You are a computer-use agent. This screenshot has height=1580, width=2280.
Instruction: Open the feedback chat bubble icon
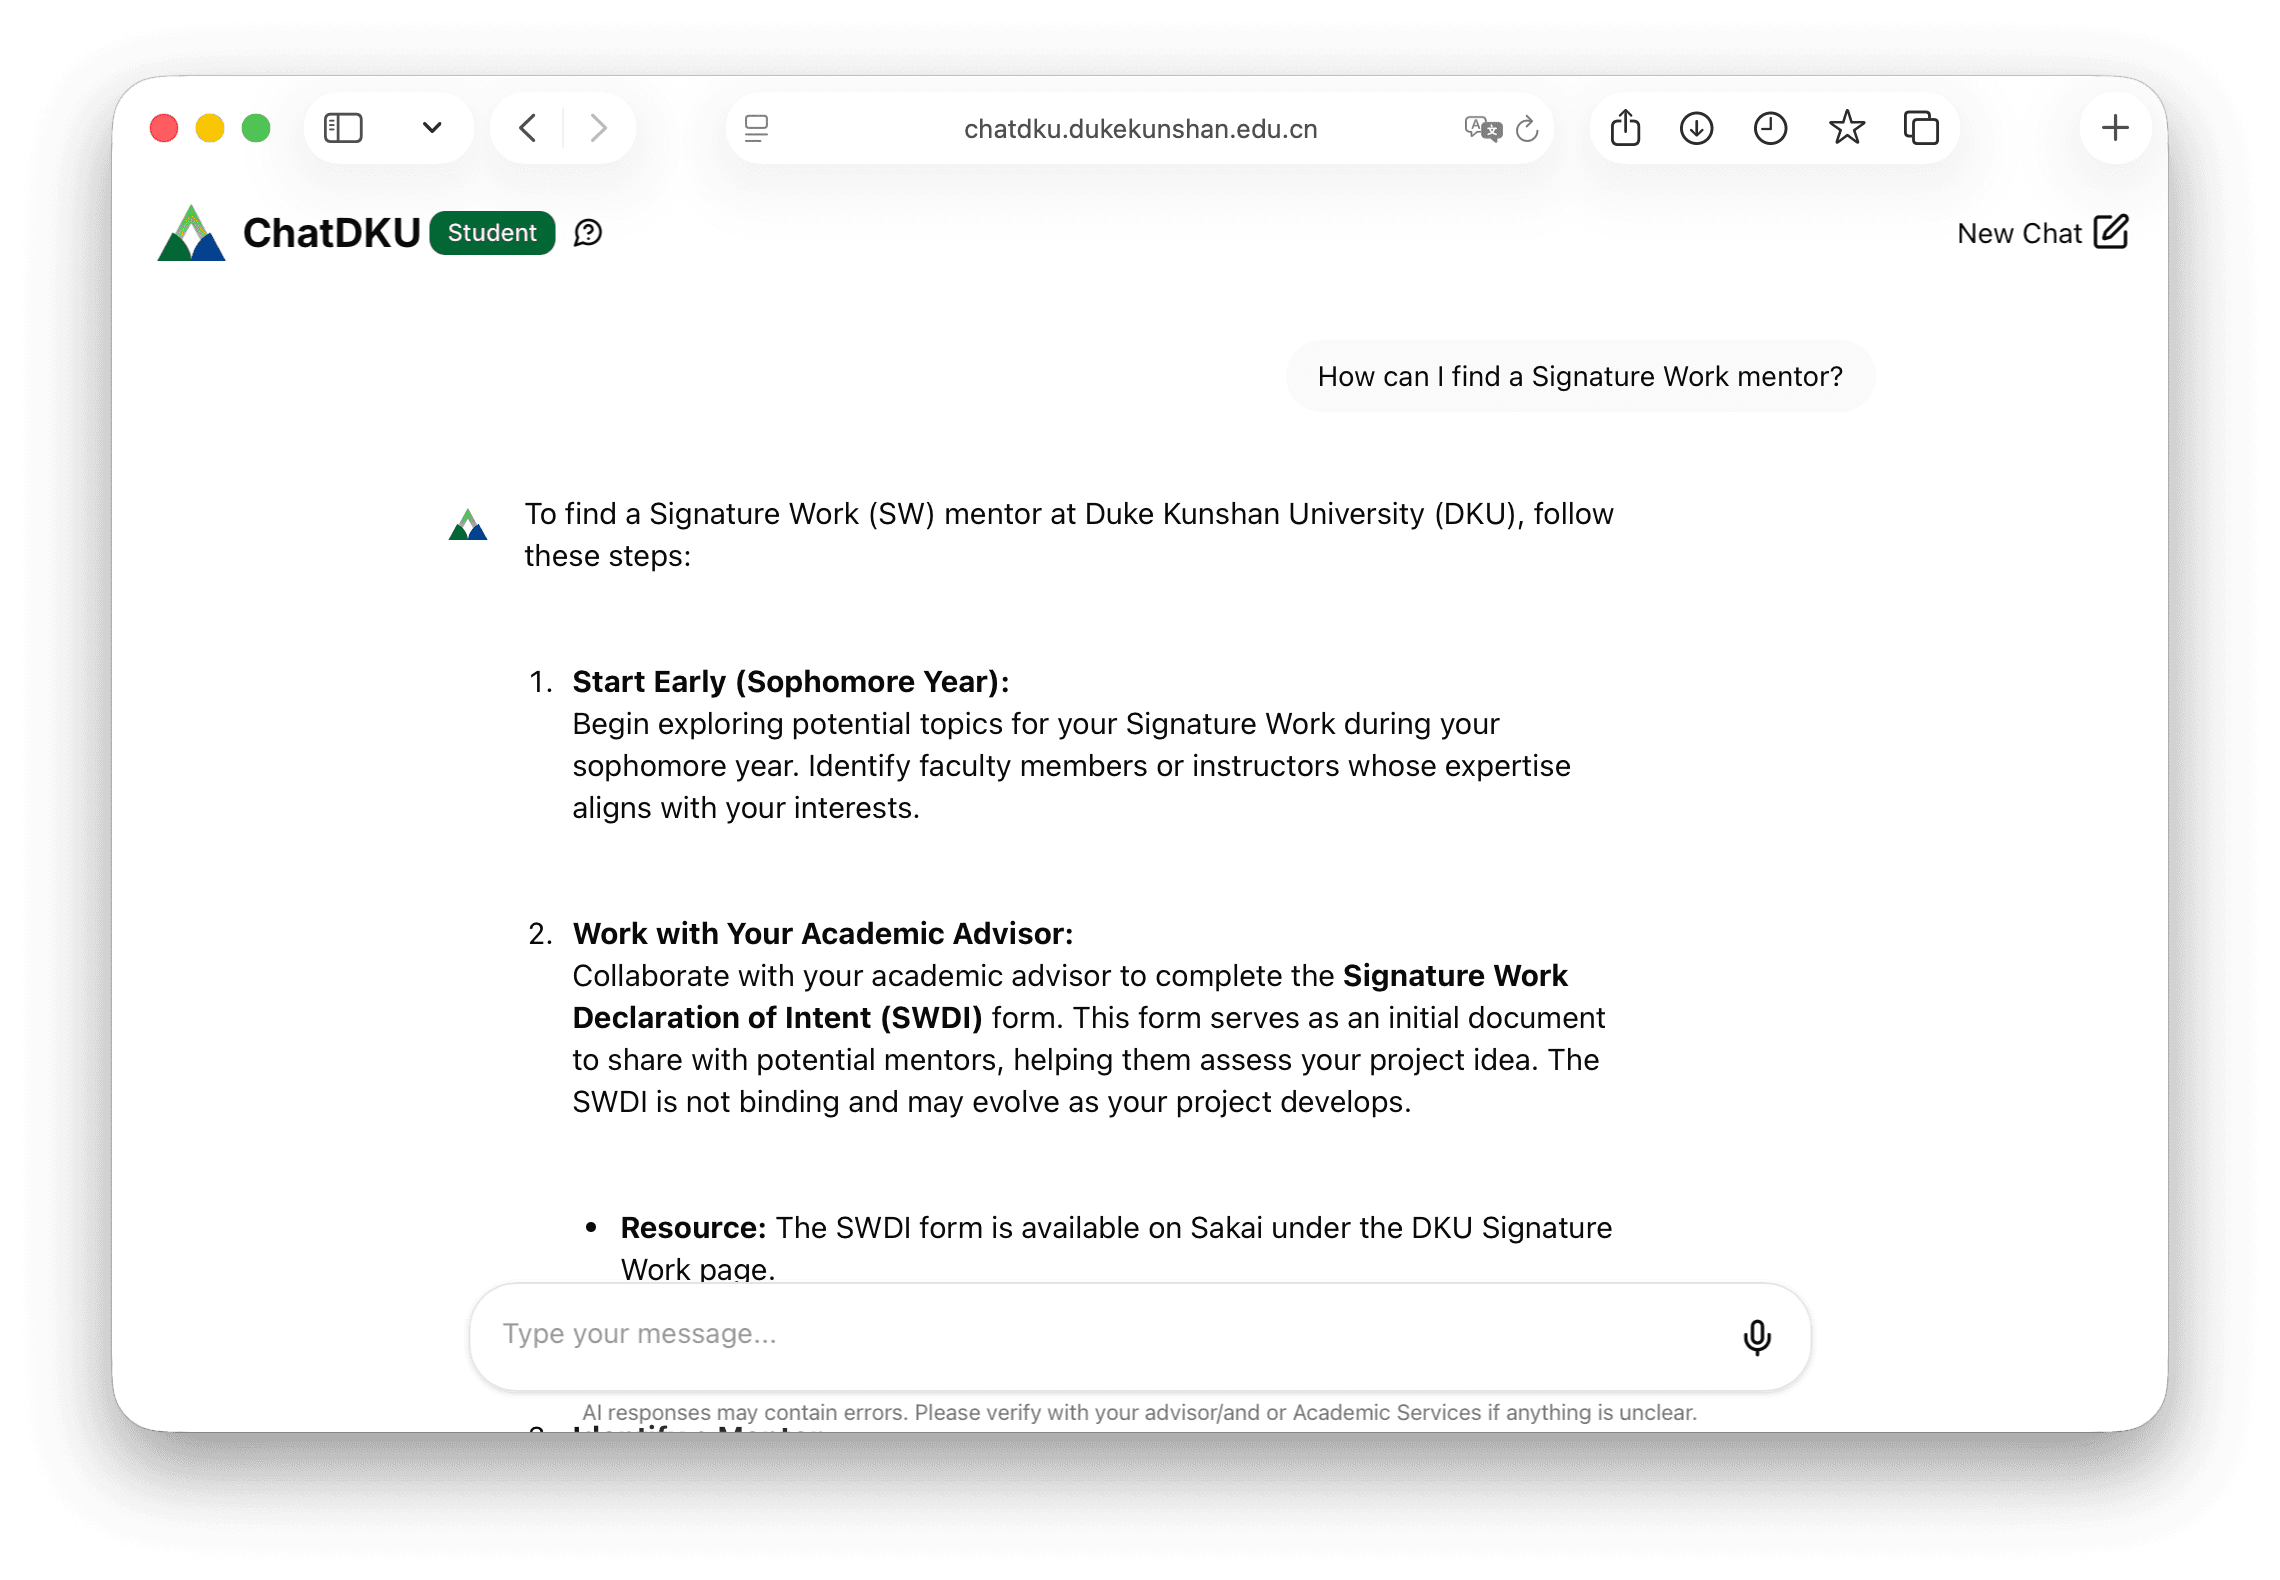point(588,233)
